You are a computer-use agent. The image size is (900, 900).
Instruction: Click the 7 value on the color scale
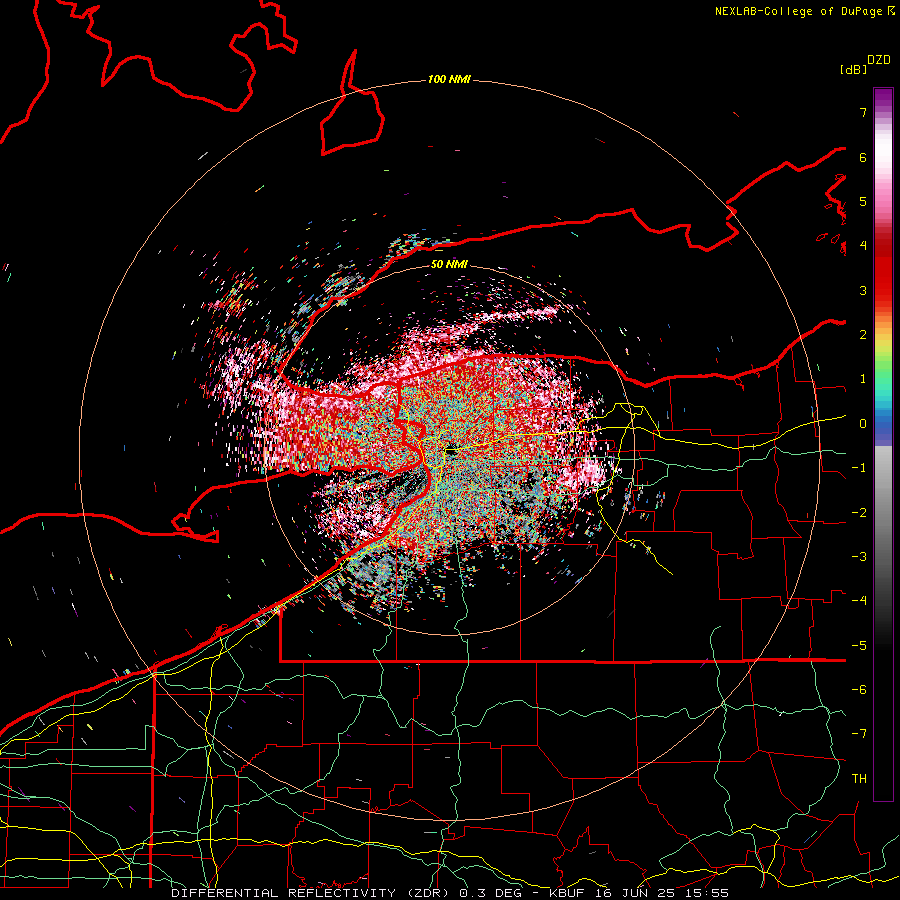pyautogui.click(x=863, y=112)
